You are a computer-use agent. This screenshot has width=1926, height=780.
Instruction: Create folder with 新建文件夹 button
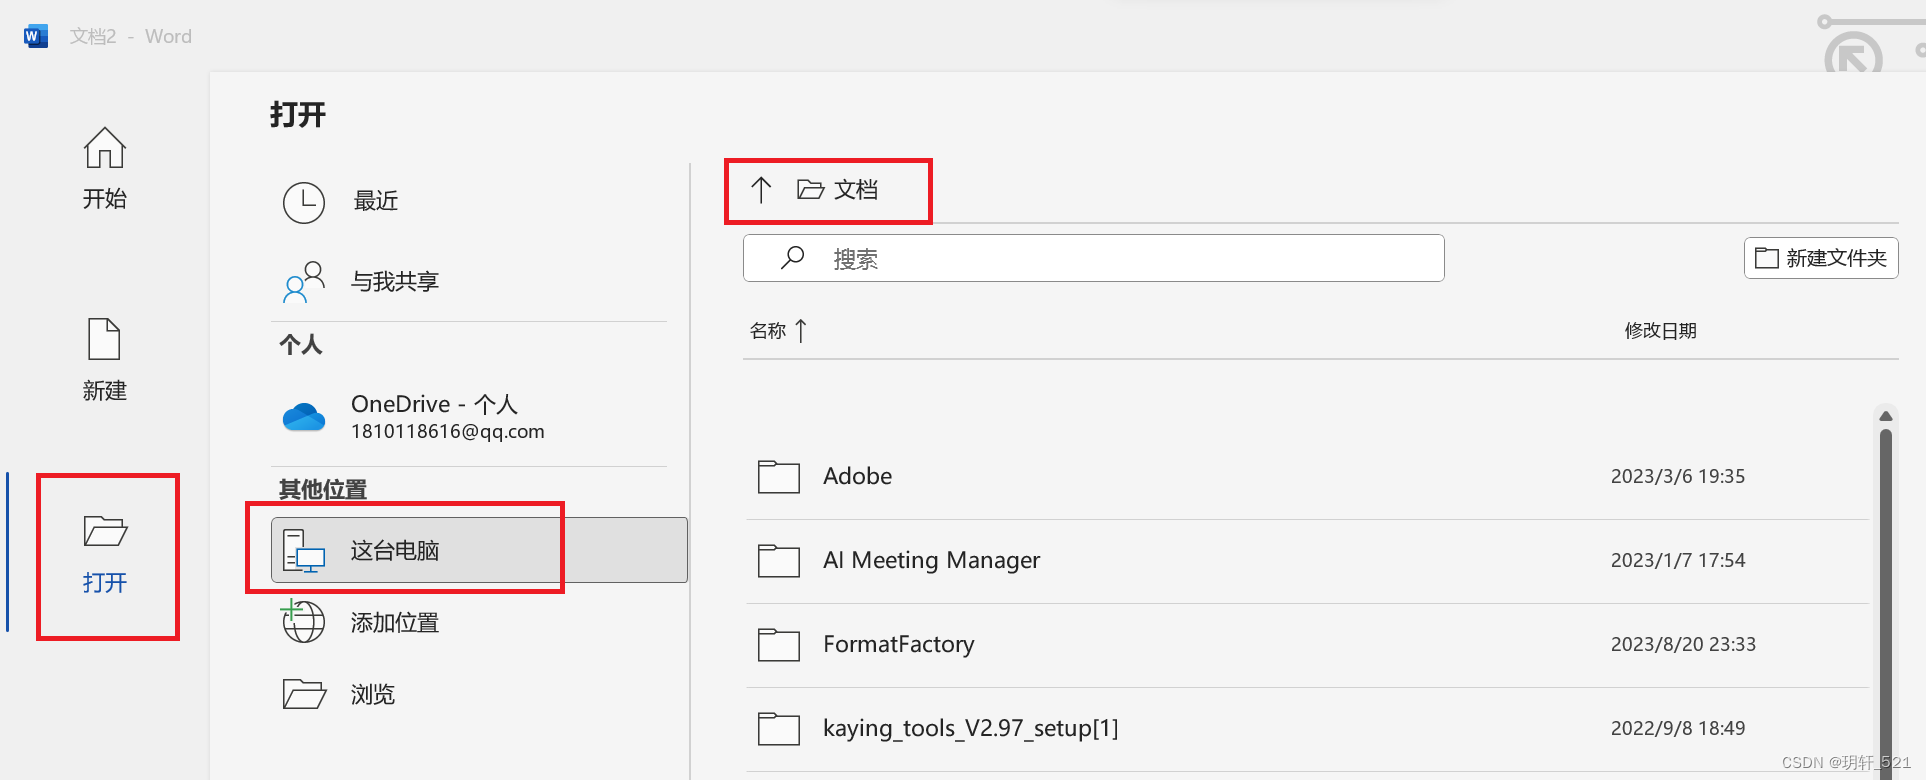coord(1821,258)
